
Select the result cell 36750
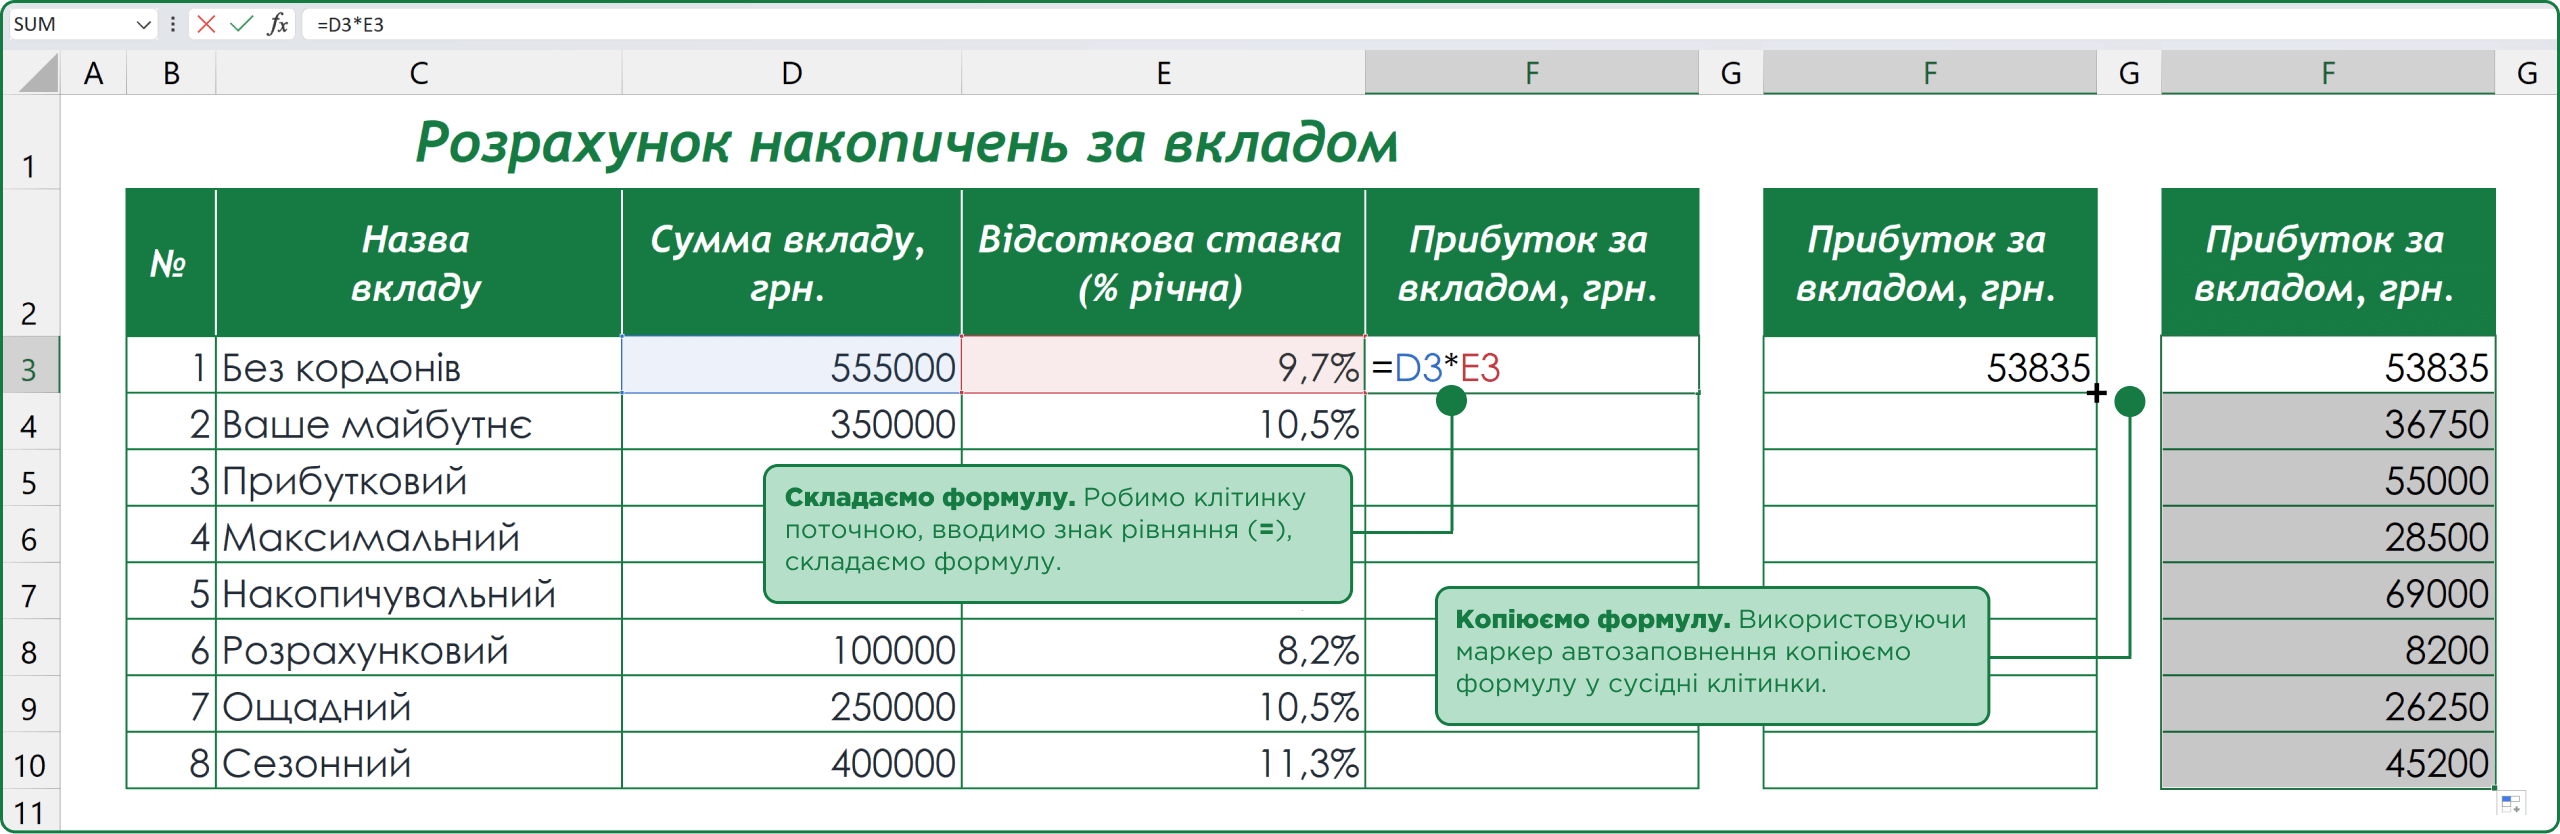click(x=2328, y=422)
